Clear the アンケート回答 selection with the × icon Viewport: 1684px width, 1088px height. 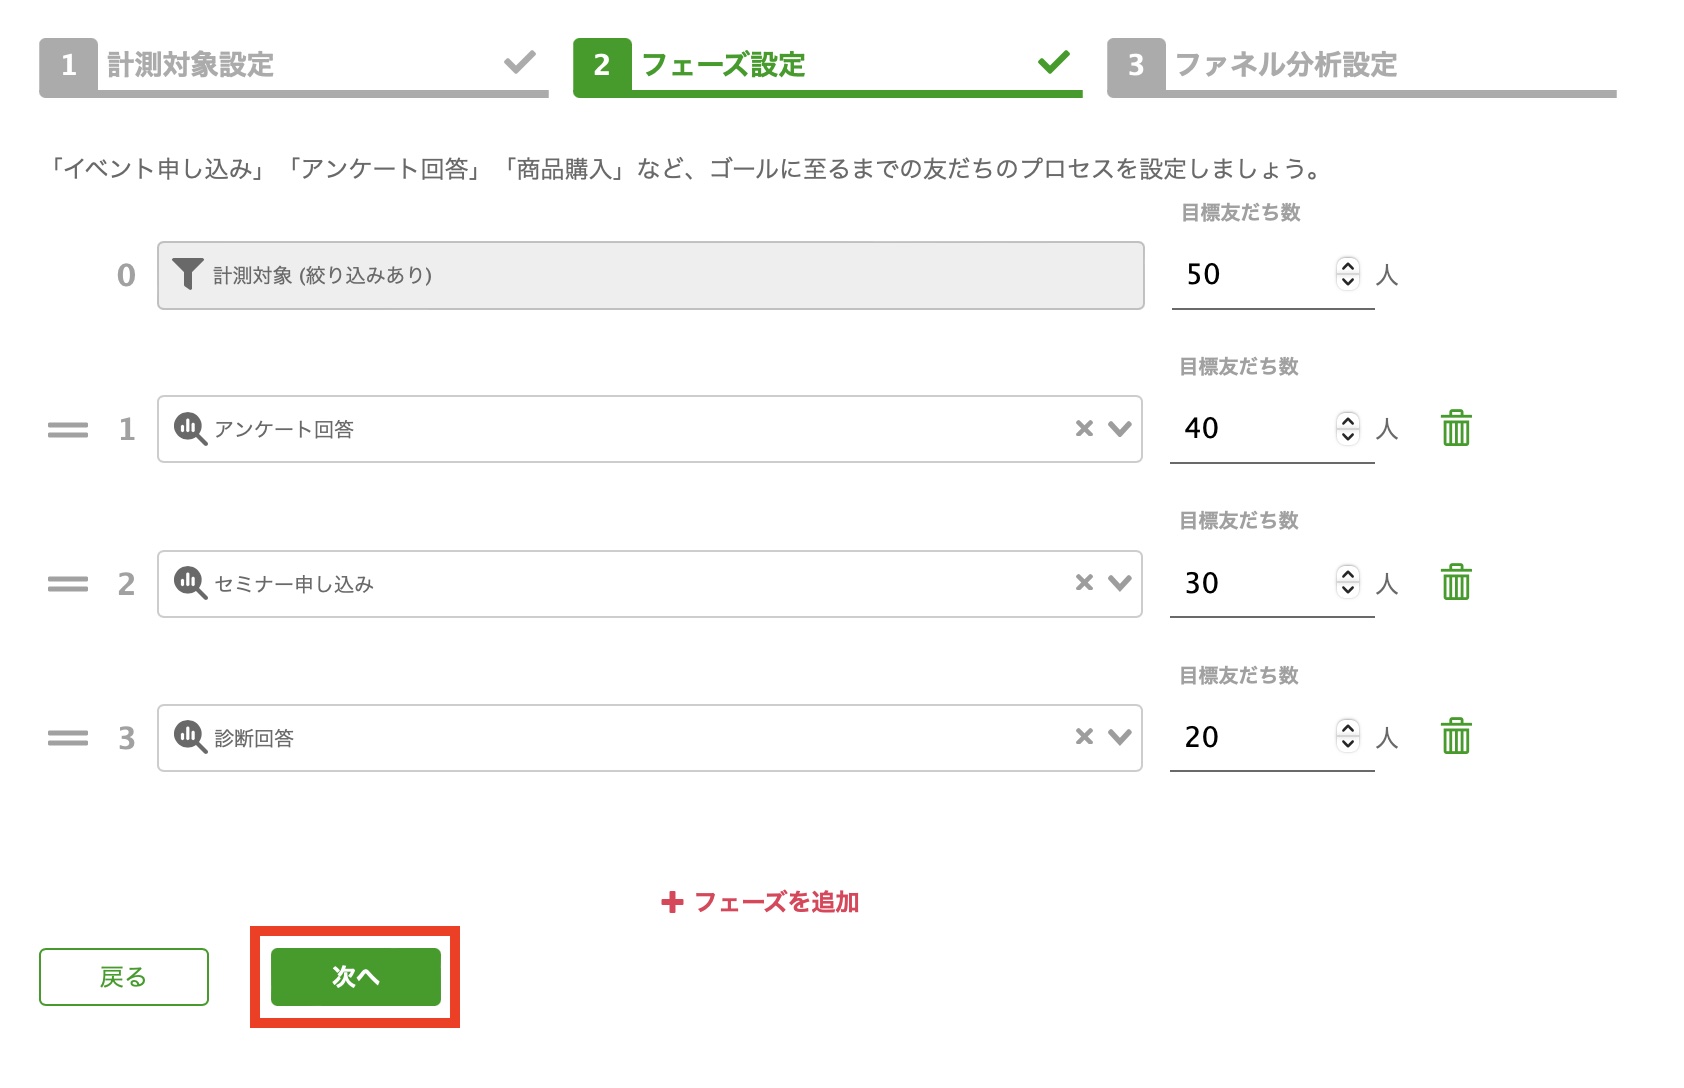1083,429
